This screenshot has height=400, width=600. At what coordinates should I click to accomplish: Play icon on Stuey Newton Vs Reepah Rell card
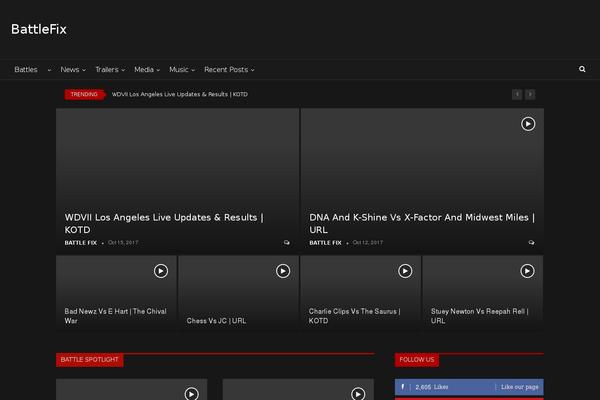point(527,271)
